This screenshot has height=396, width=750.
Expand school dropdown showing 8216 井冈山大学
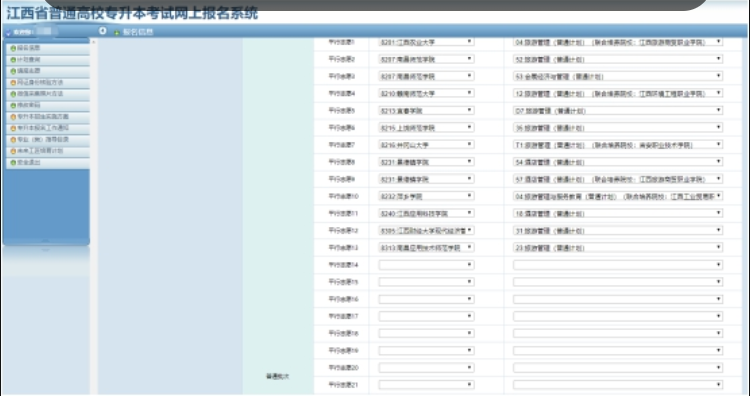[426, 145]
